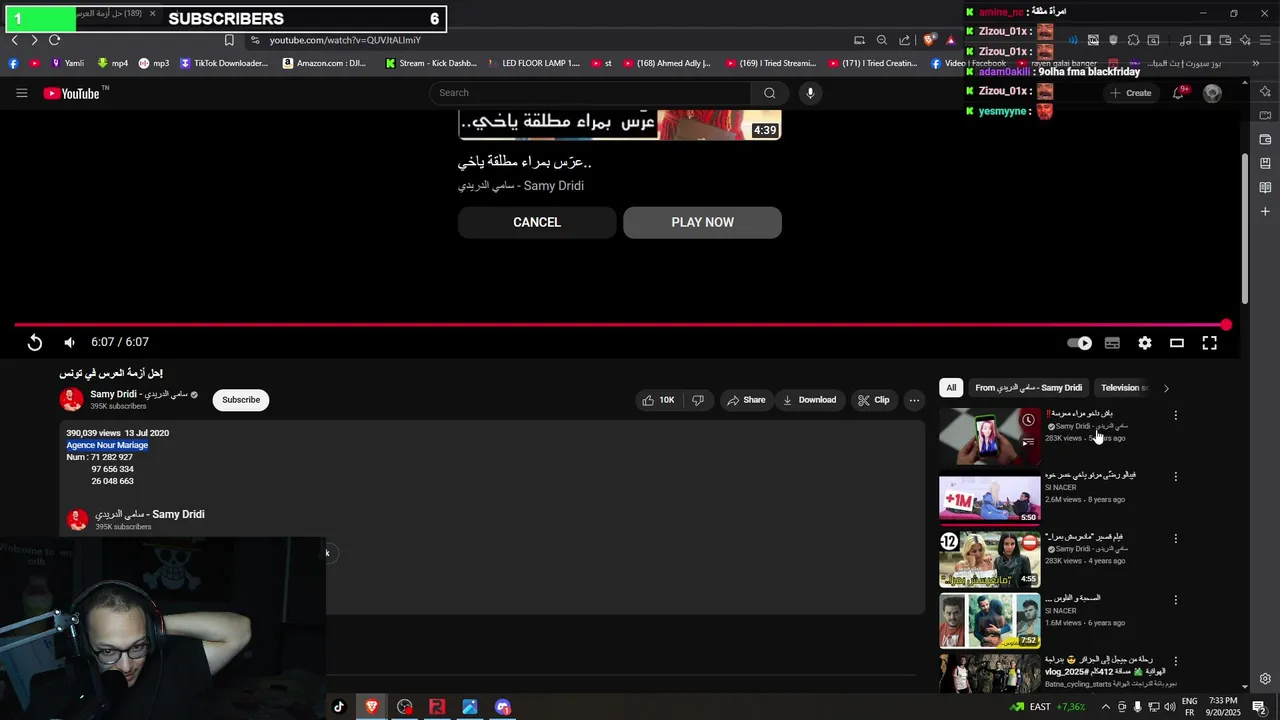Enter full screen mode
Screen dimensions: 1280x720
pos(1209,343)
